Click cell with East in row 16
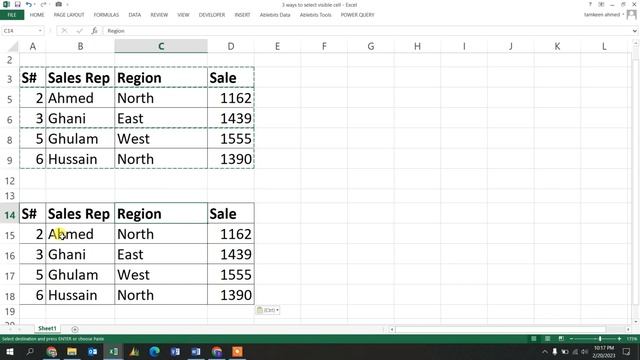Screen dimensions: 640x360 [161, 255]
